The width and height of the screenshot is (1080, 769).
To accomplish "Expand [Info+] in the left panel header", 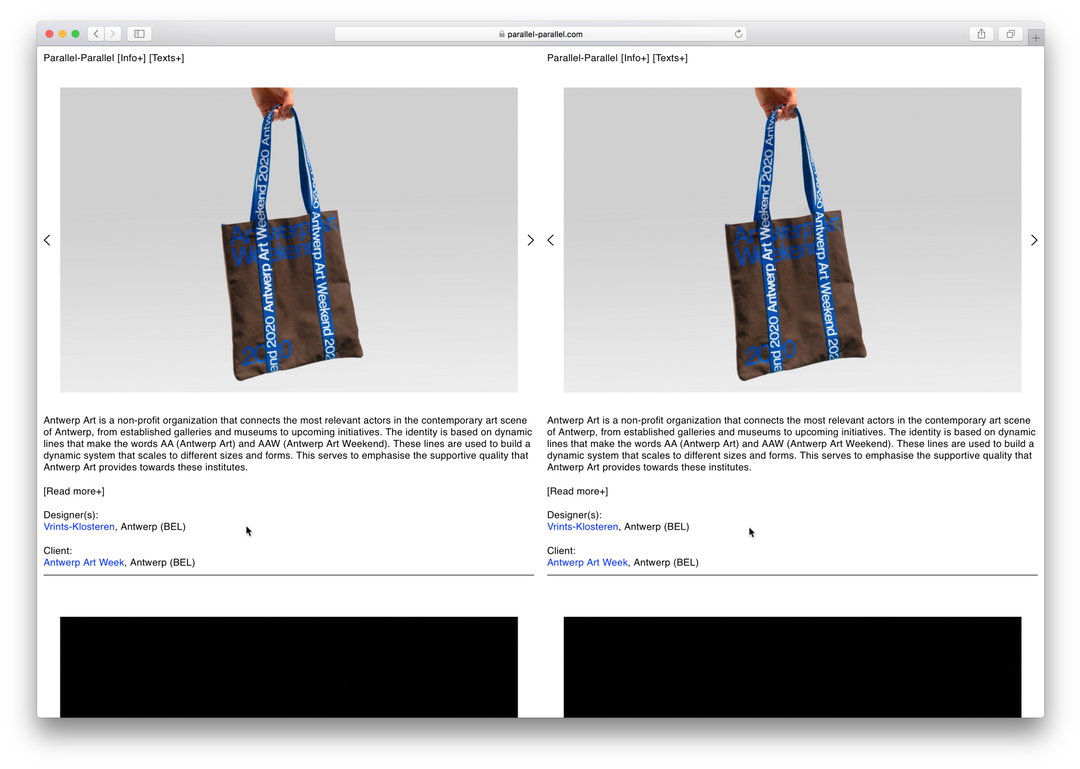I will click(132, 58).
